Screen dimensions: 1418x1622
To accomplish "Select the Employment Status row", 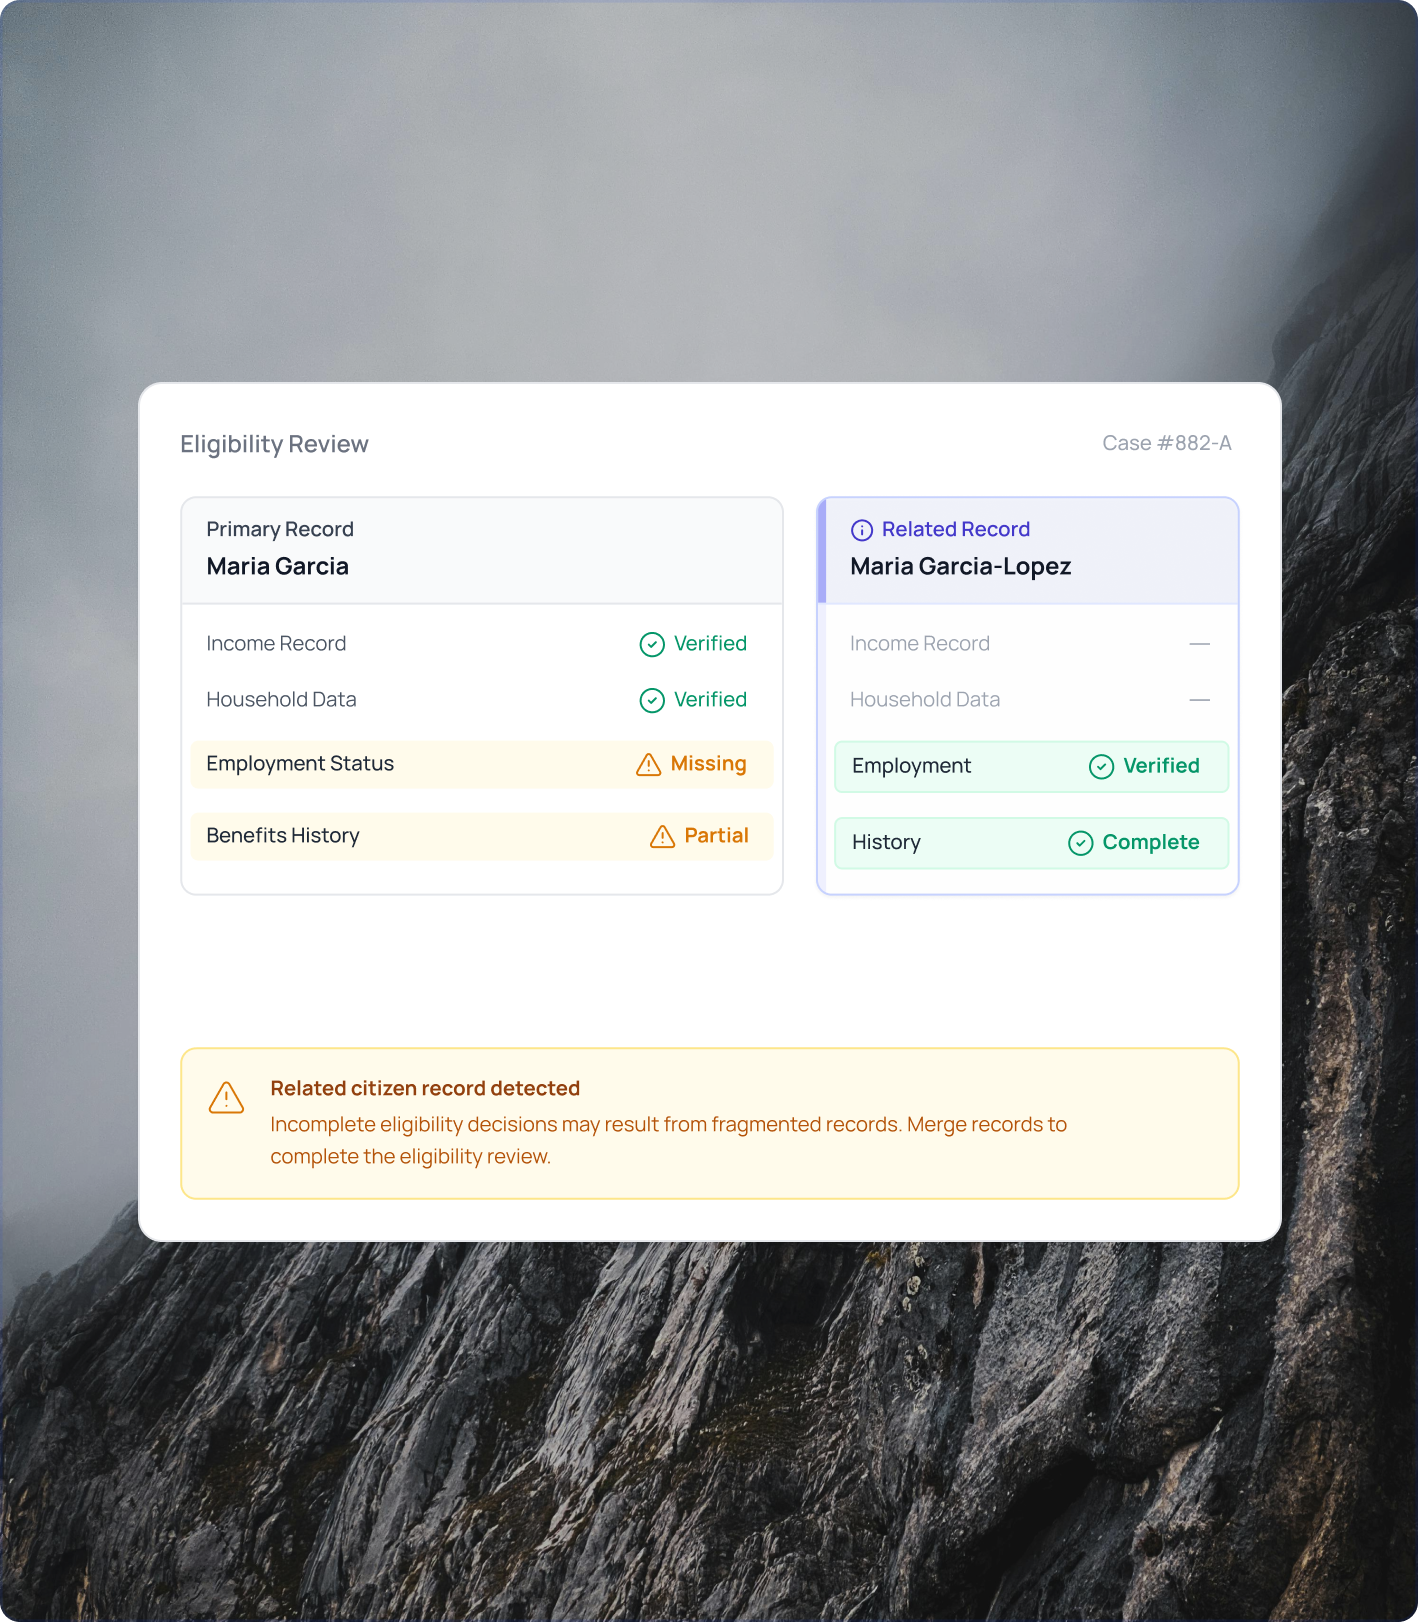I will 481,764.
